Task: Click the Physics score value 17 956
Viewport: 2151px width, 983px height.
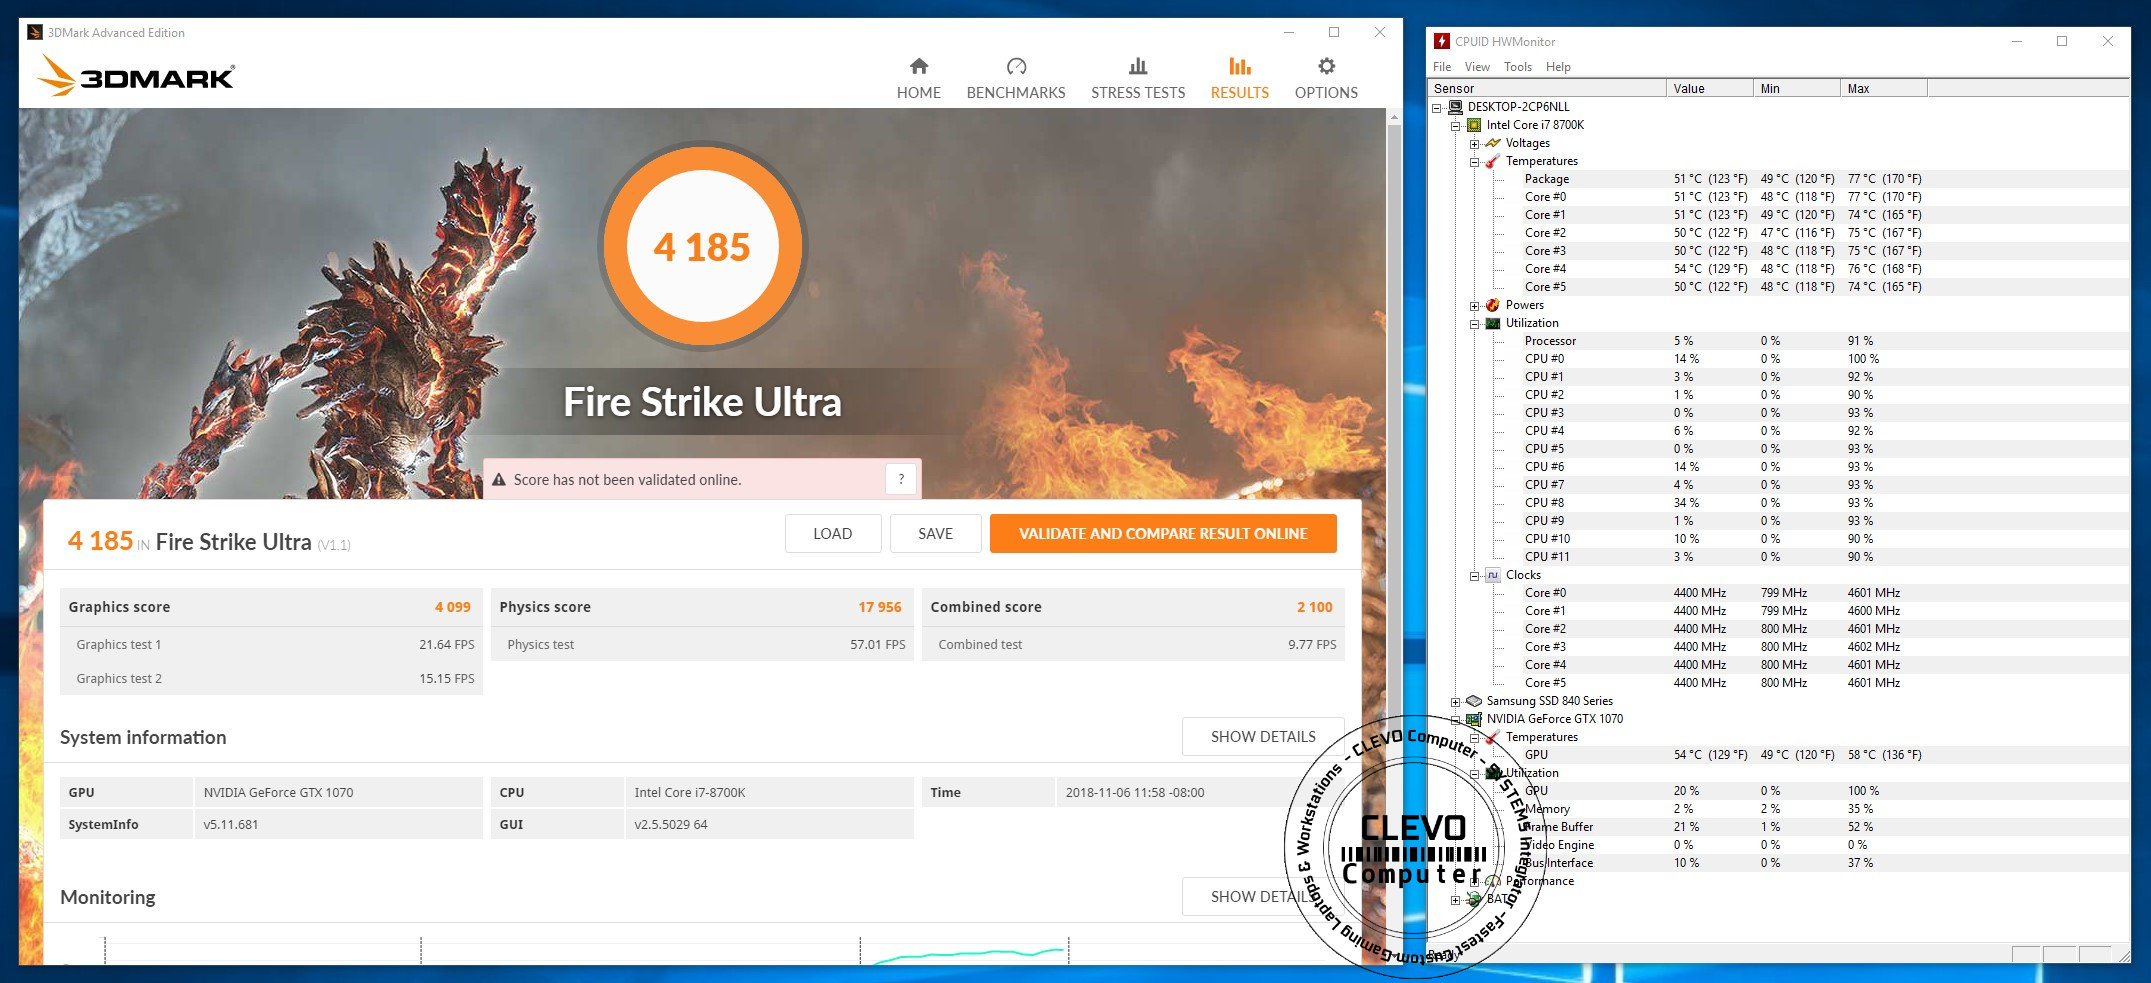Action: coord(879,607)
